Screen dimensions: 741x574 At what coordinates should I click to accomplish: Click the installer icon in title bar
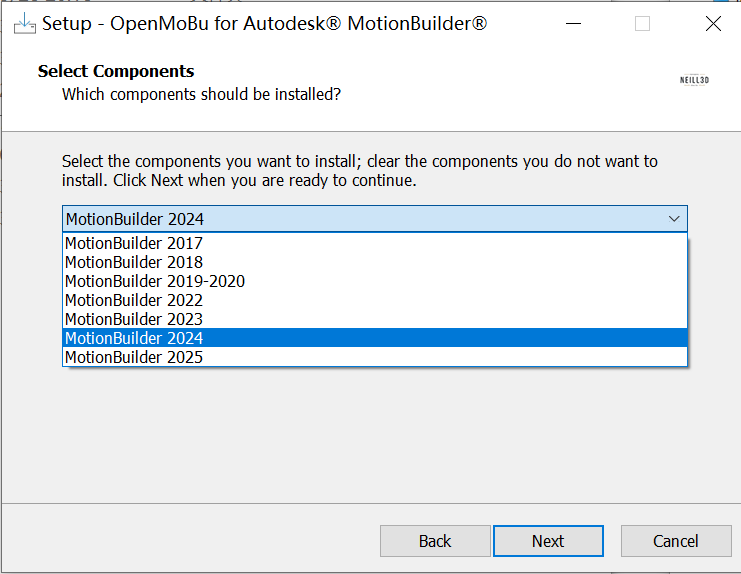24,23
